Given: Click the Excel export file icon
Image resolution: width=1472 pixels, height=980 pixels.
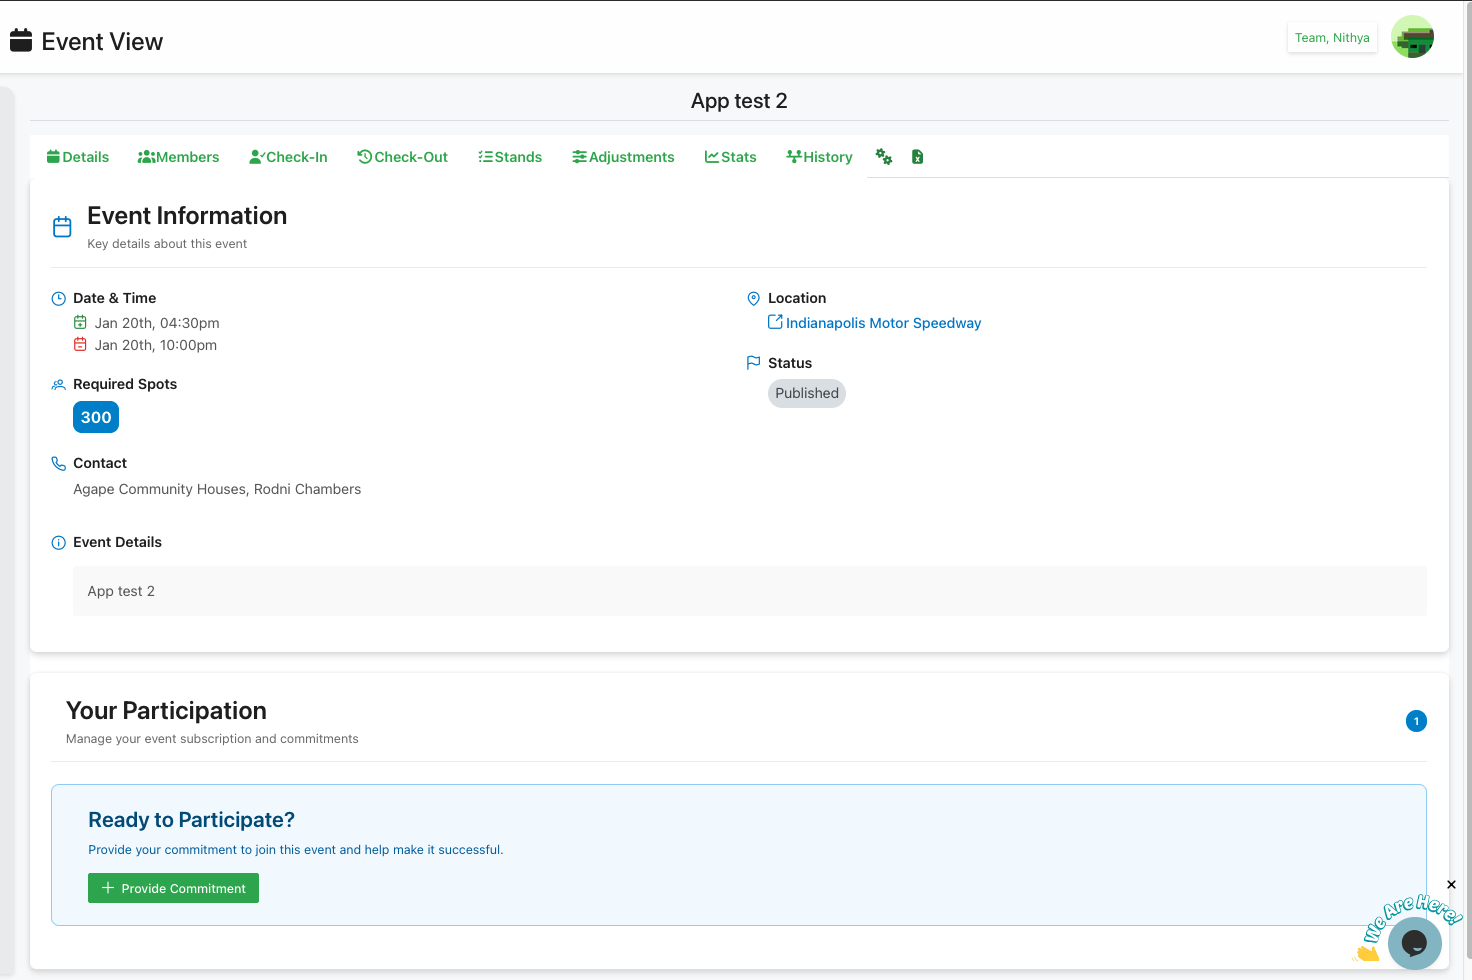Looking at the screenshot, I should [x=917, y=157].
